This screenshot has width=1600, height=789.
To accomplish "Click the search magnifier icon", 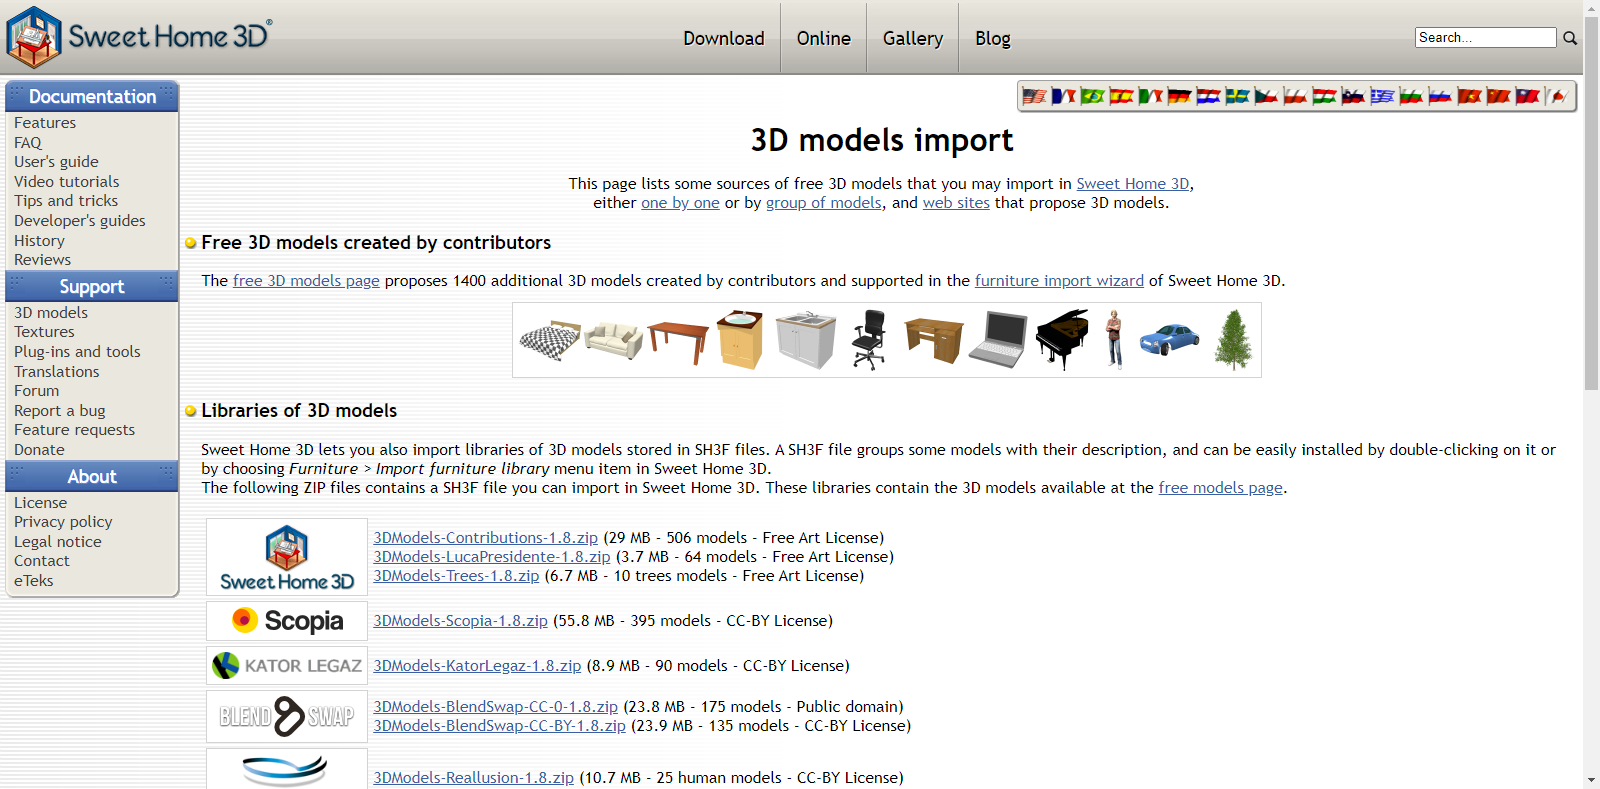I will coord(1570,38).
